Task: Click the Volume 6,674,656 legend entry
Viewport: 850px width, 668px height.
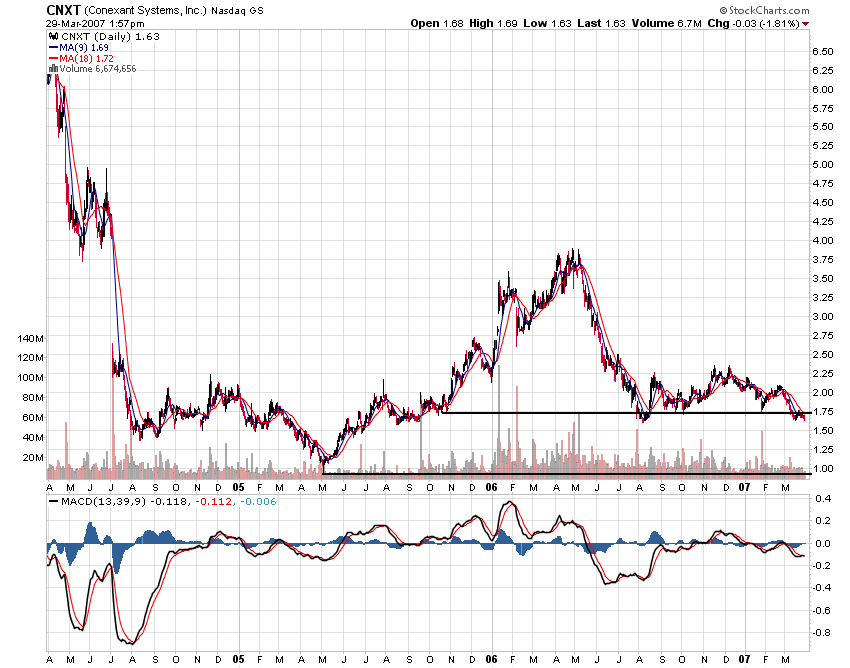Action: [98, 69]
